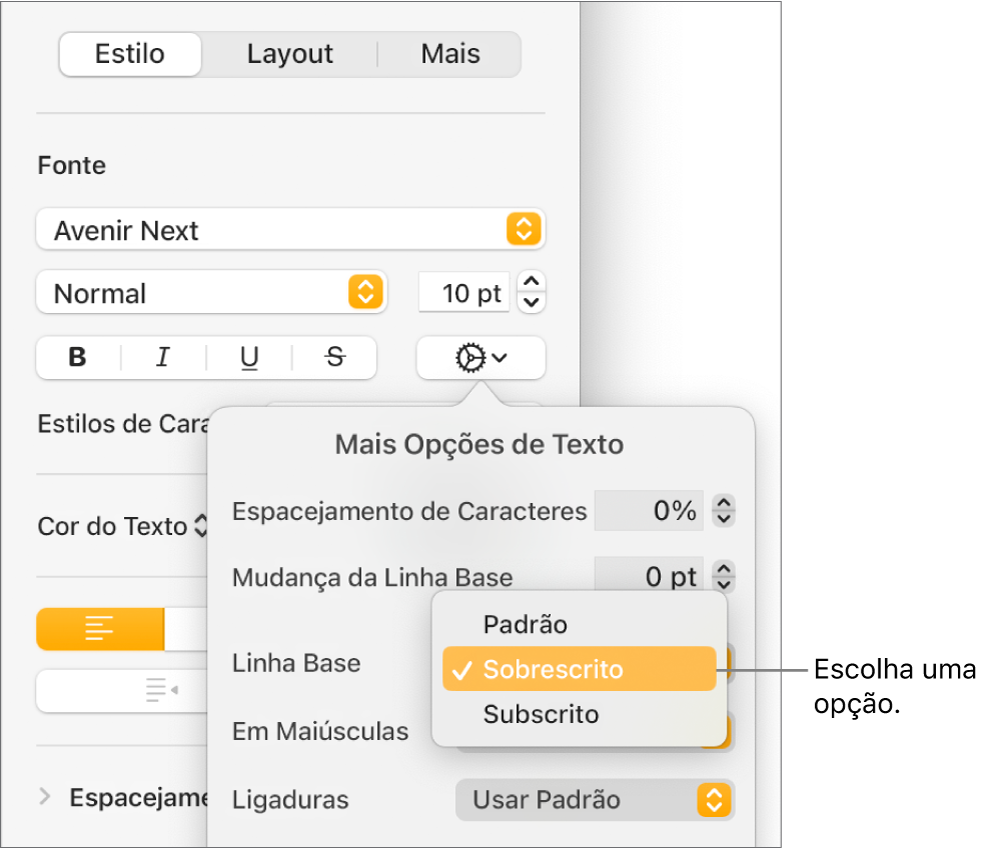This screenshot has width=988, height=849.
Task: Toggle strikethrough formatting
Action: [335, 357]
